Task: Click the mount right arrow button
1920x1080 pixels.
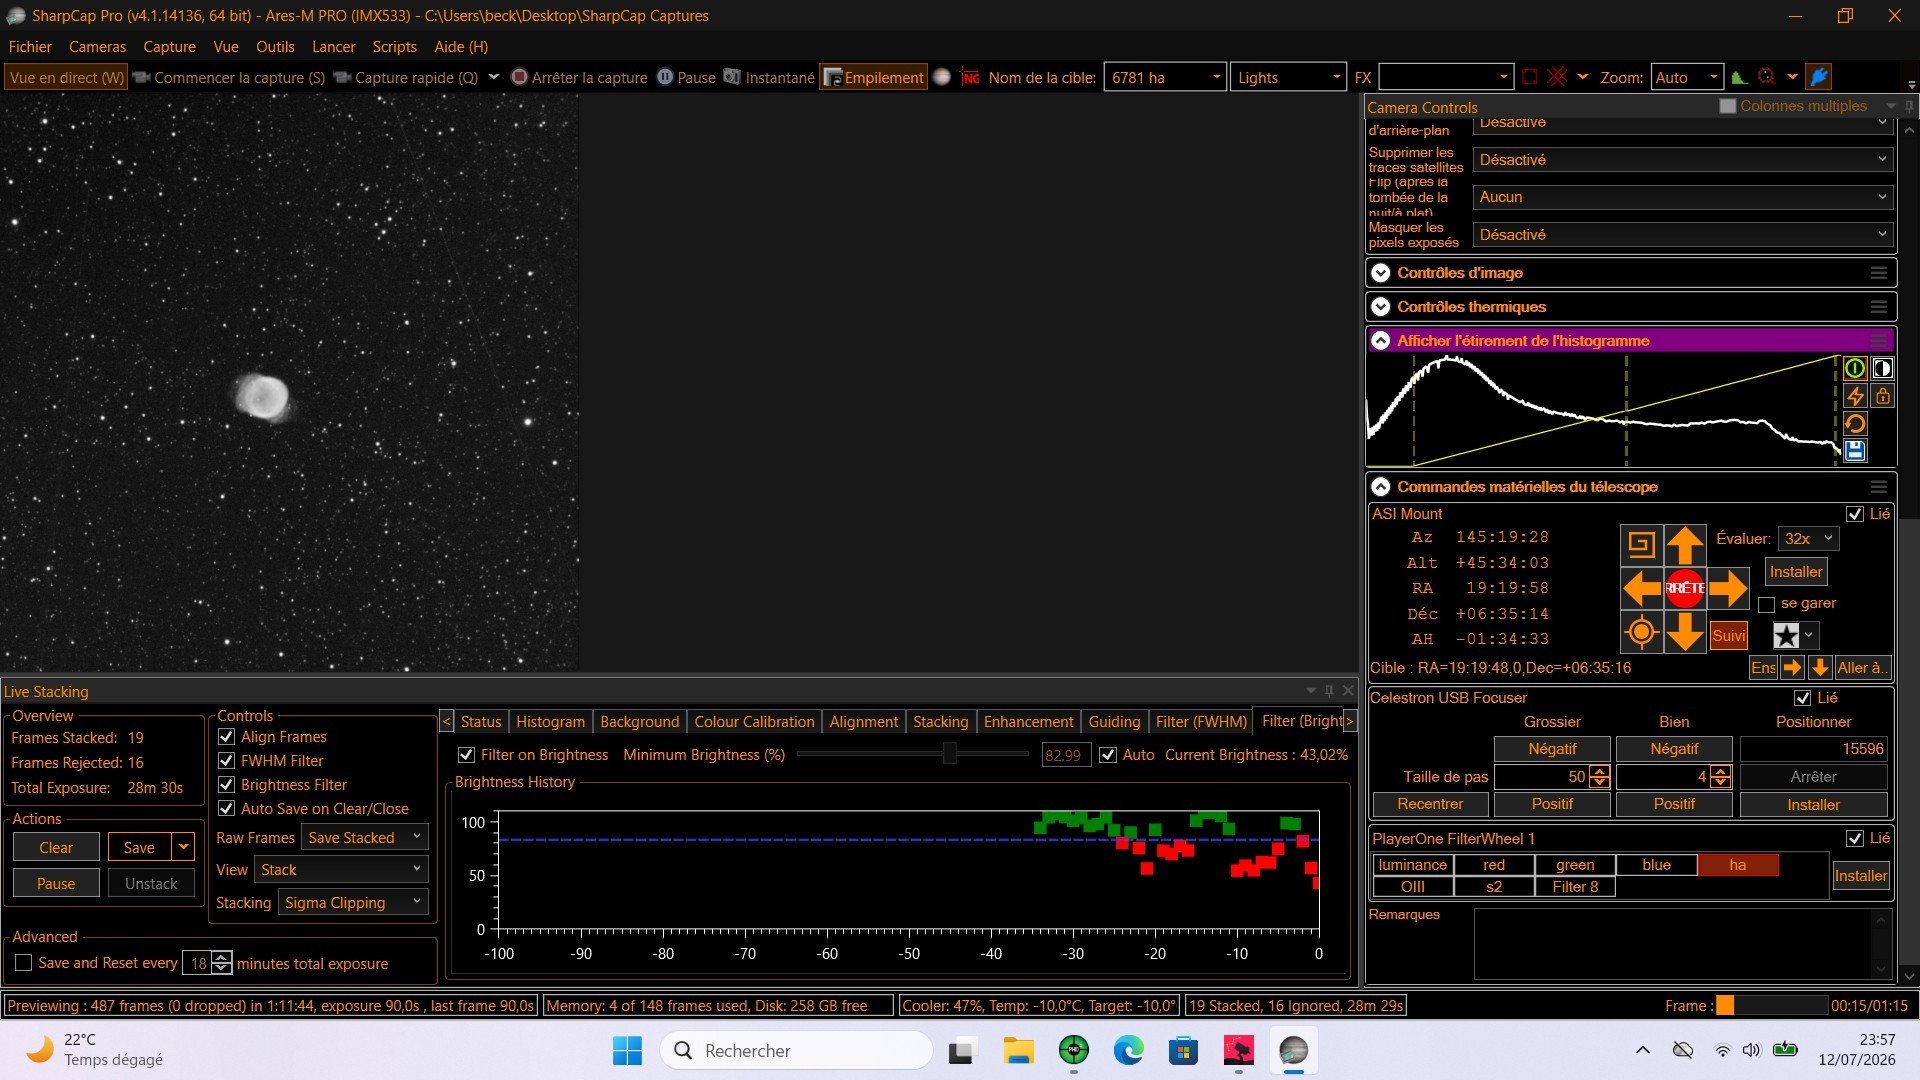Action: pyautogui.click(x=1728, y=588)
